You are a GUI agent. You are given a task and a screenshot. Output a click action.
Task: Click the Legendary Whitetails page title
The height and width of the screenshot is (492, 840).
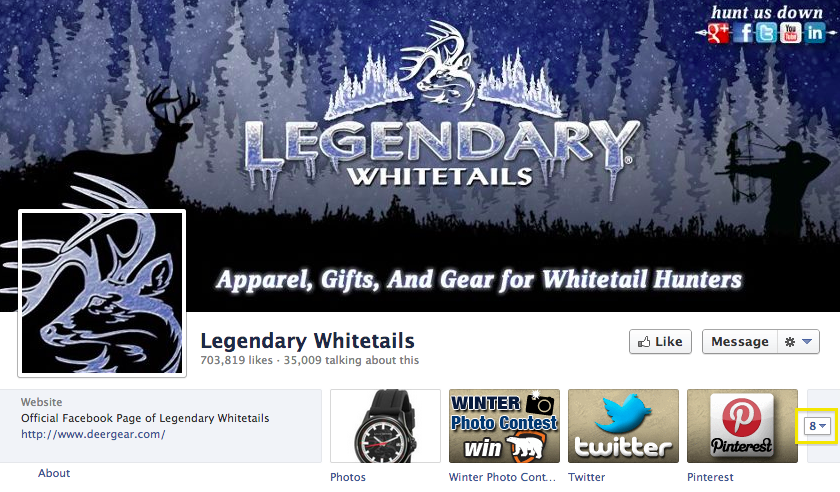pyautogui.click(x=308, y=341)
